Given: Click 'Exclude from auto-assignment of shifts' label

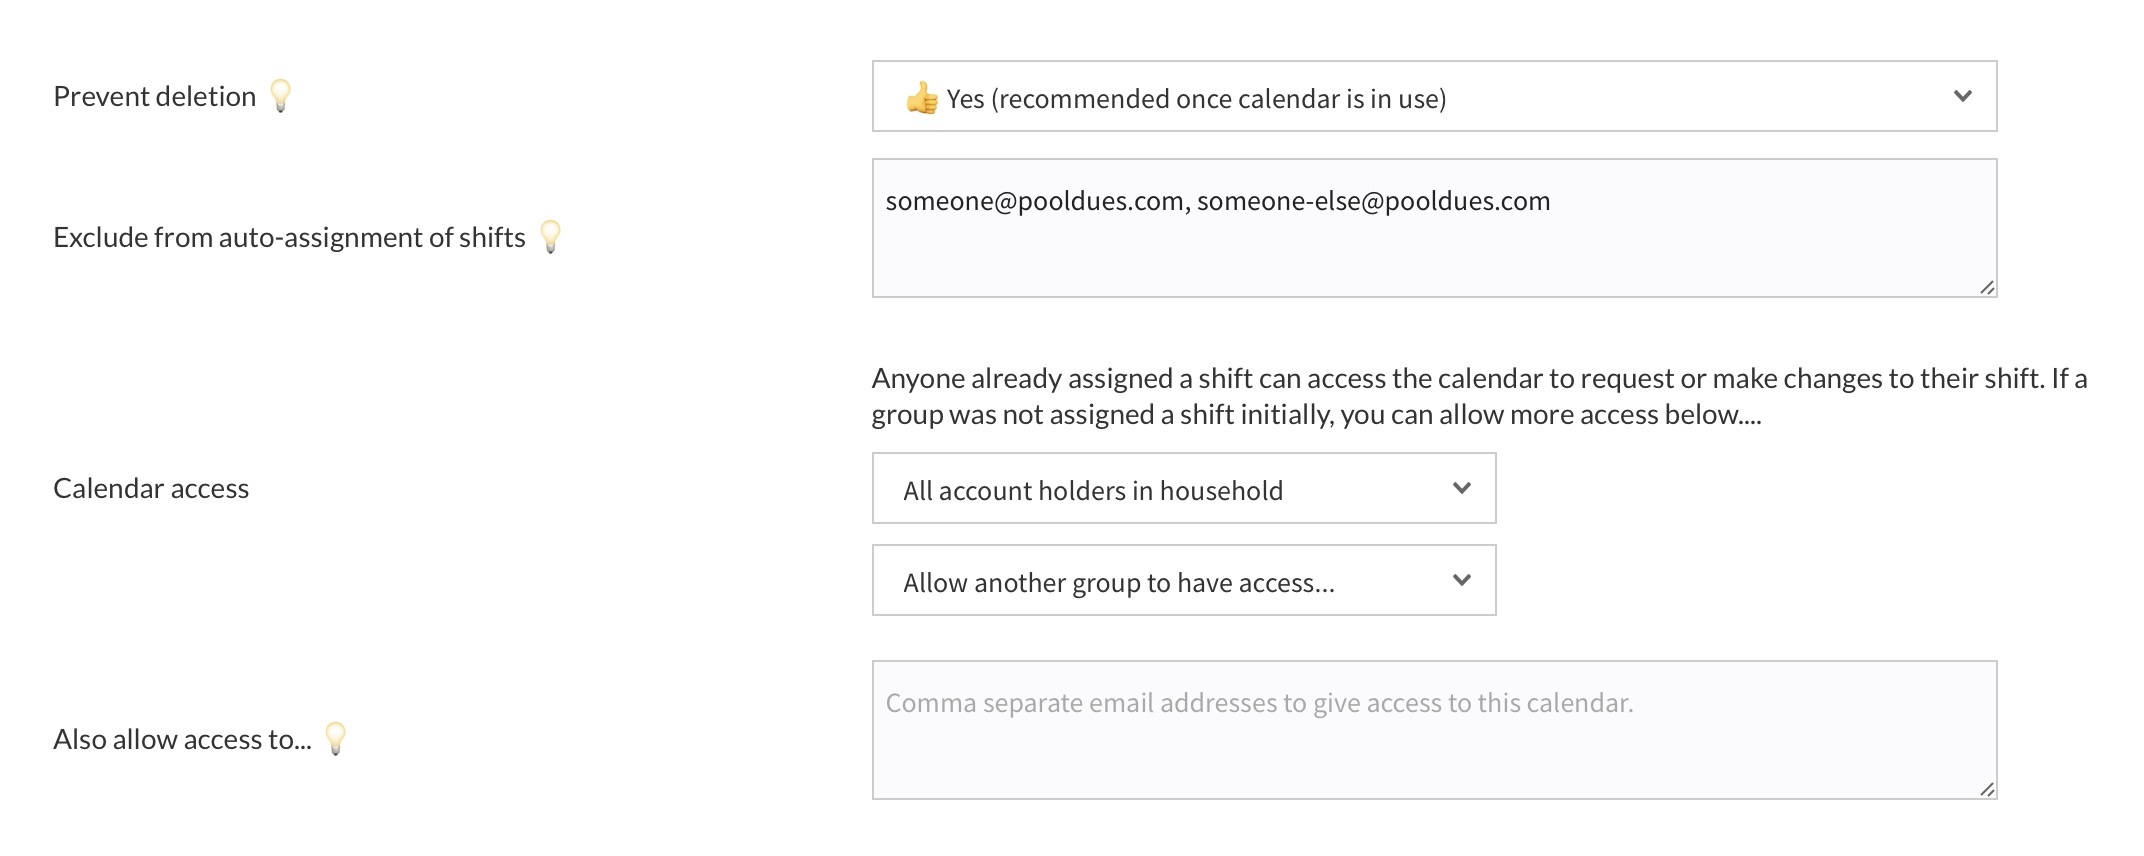Looking at the screenshot, I should coord(289,237).
